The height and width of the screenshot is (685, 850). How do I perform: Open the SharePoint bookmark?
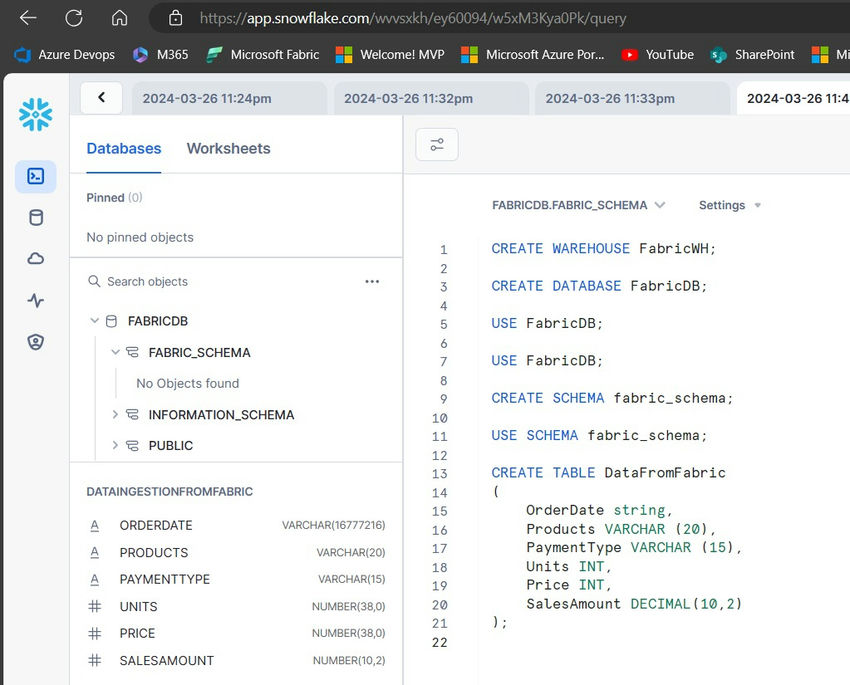click(x=752, y=55)
